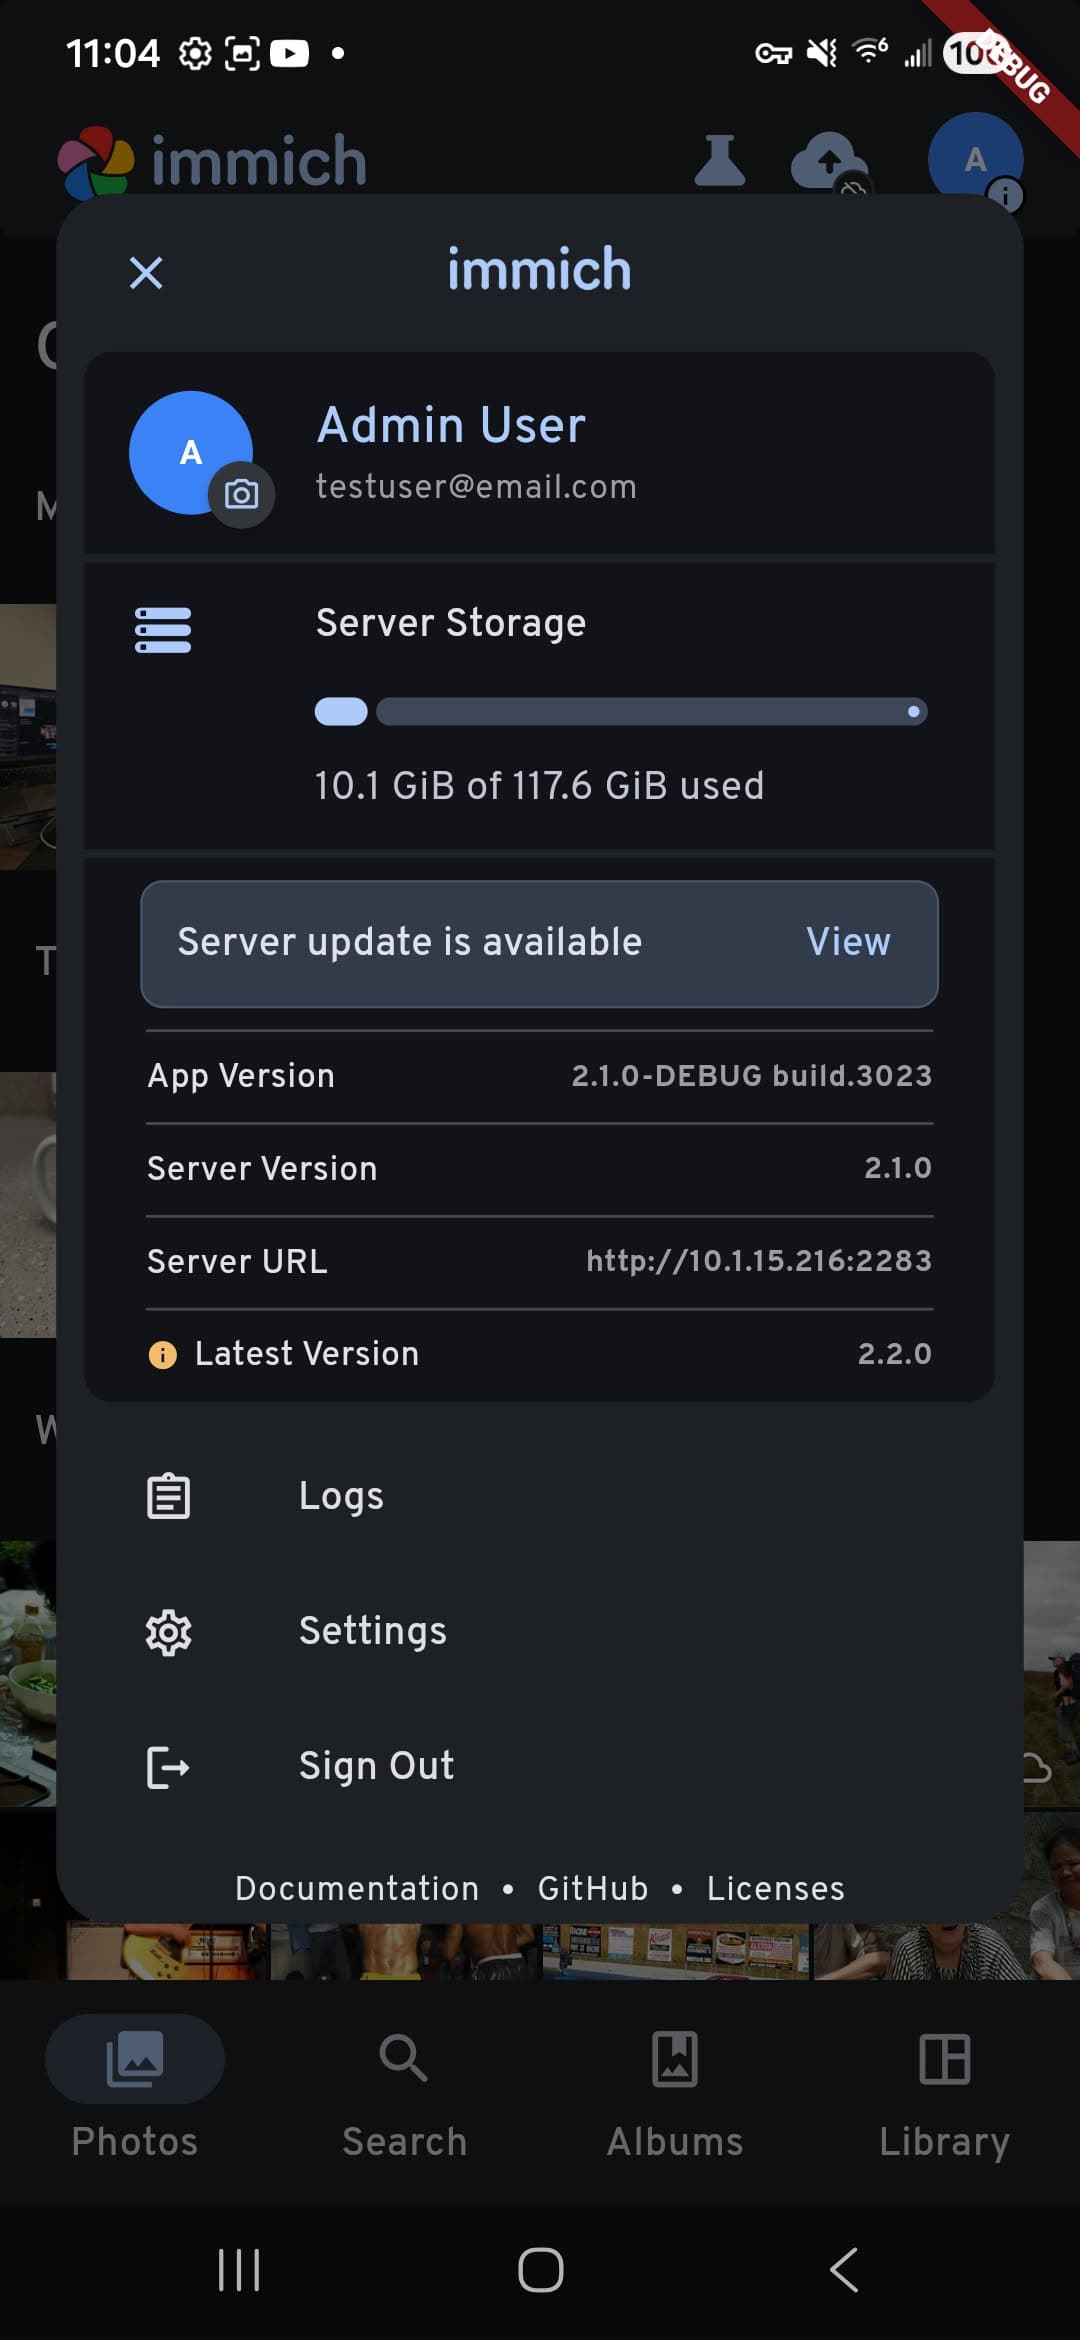
Task: Click the server storage usage bar
Action: (620, 712)
